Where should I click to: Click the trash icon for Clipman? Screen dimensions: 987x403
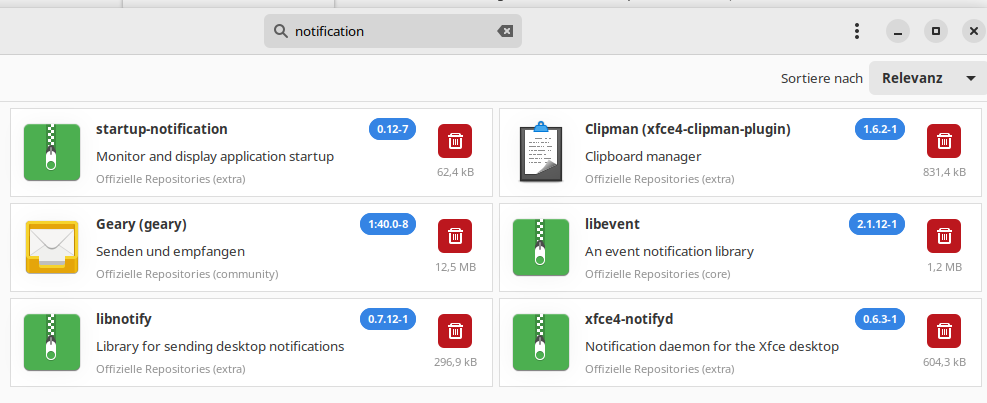943,141
